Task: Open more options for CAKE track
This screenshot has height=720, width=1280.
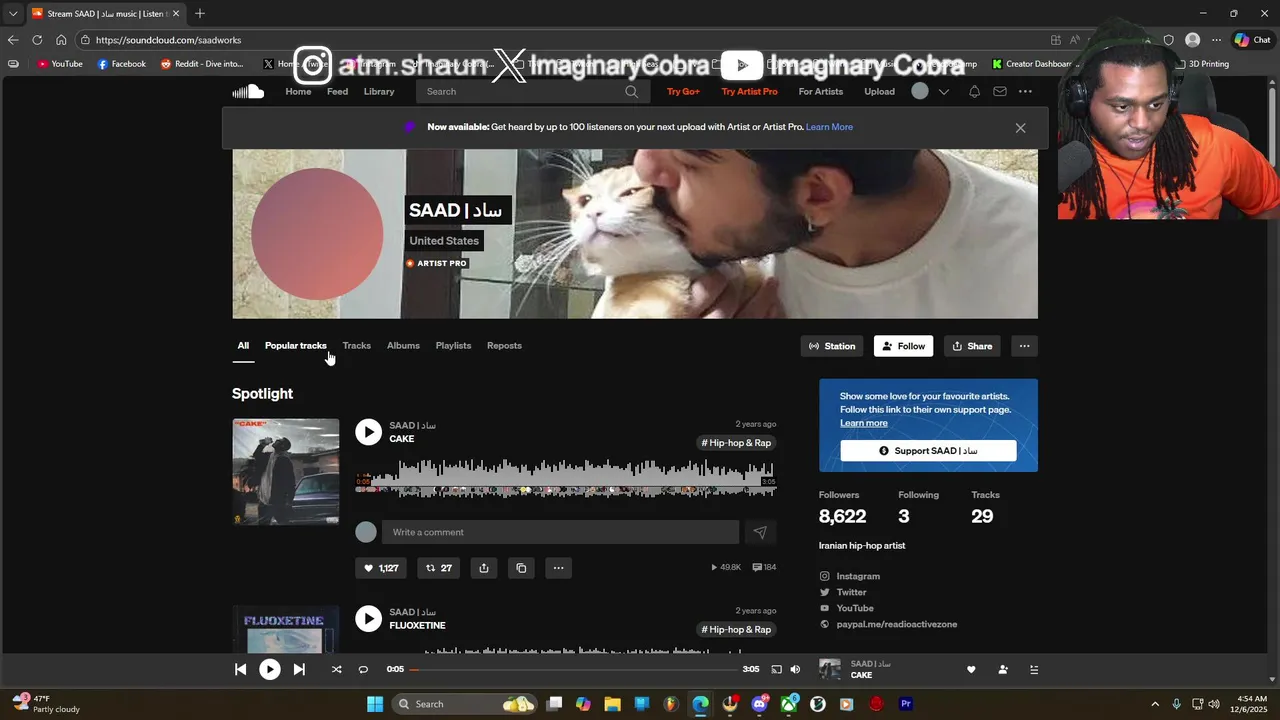Action: pos(559,568)
